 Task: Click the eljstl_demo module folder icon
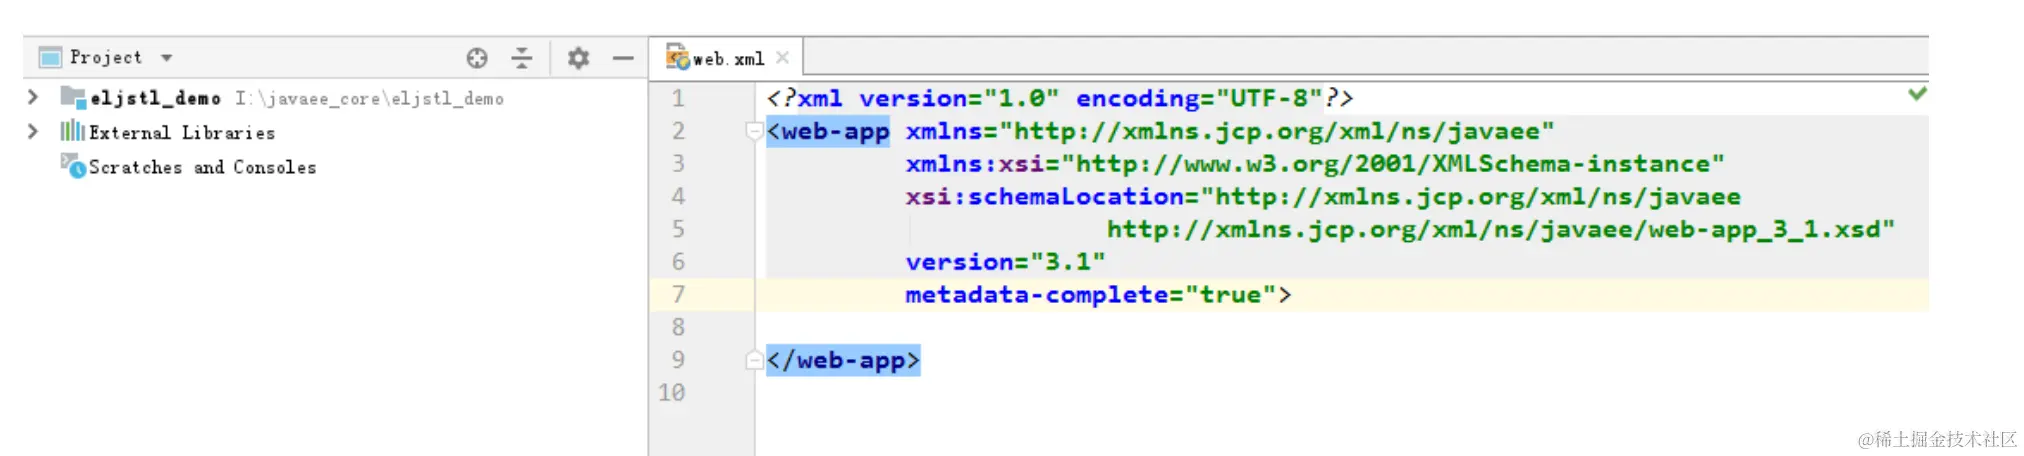(x=73, y=97)
